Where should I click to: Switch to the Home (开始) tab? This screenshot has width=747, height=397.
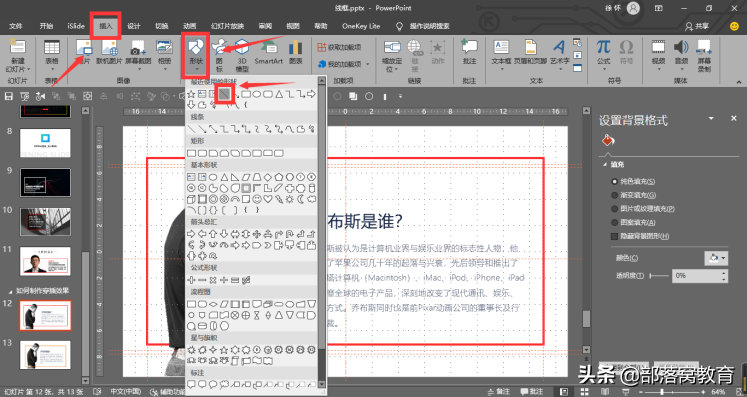46,26
